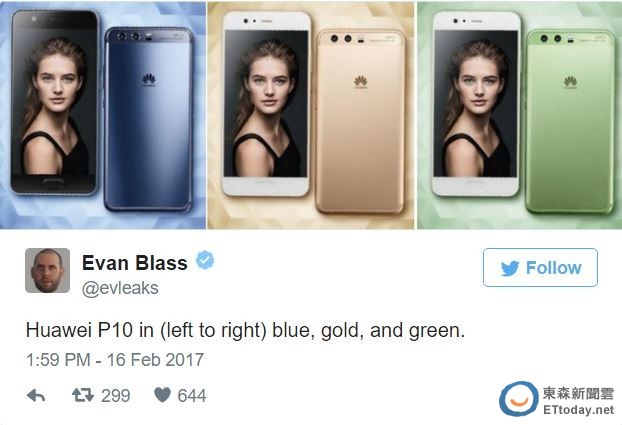Open the @evleaks handle link
The height and width of the screenshot is (425, 622).
120,288
